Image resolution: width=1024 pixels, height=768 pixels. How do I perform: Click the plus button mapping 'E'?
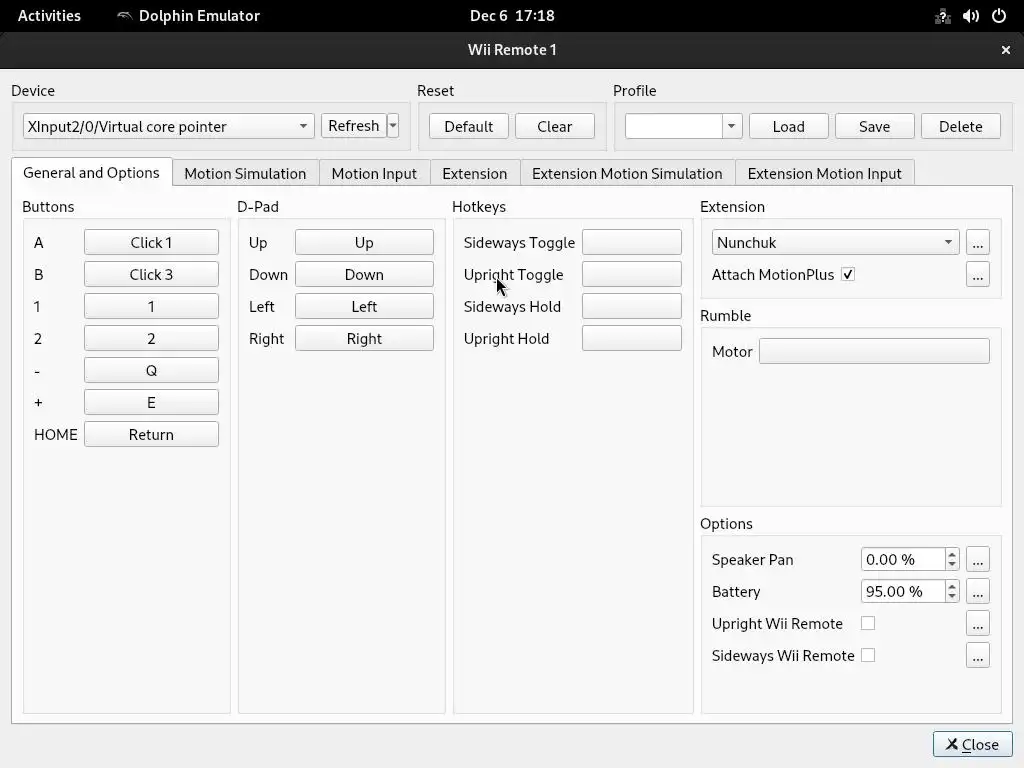click(151, 402)
